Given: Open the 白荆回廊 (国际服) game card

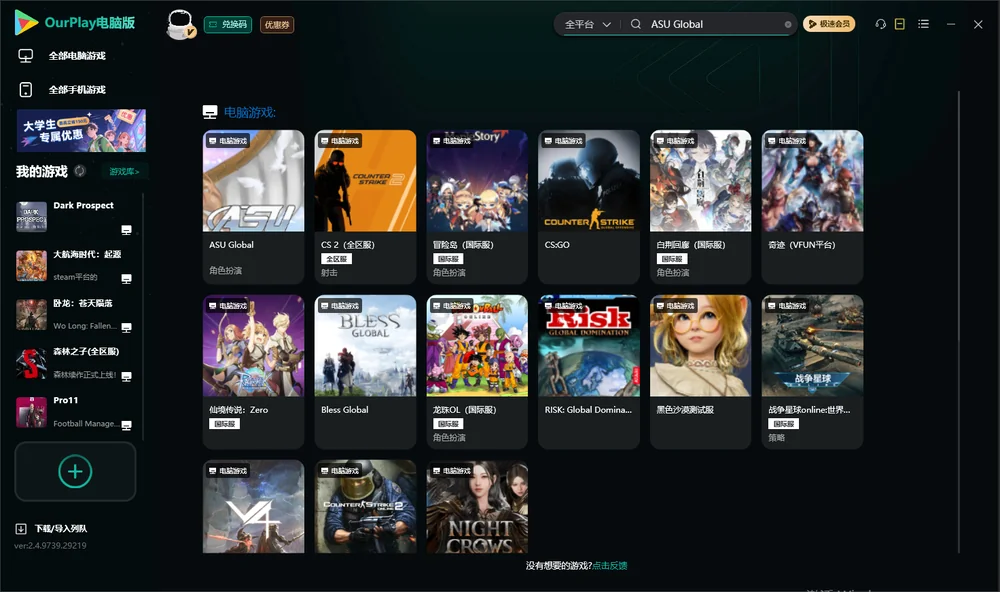Looking at the screenshot, I should (701, 207).
